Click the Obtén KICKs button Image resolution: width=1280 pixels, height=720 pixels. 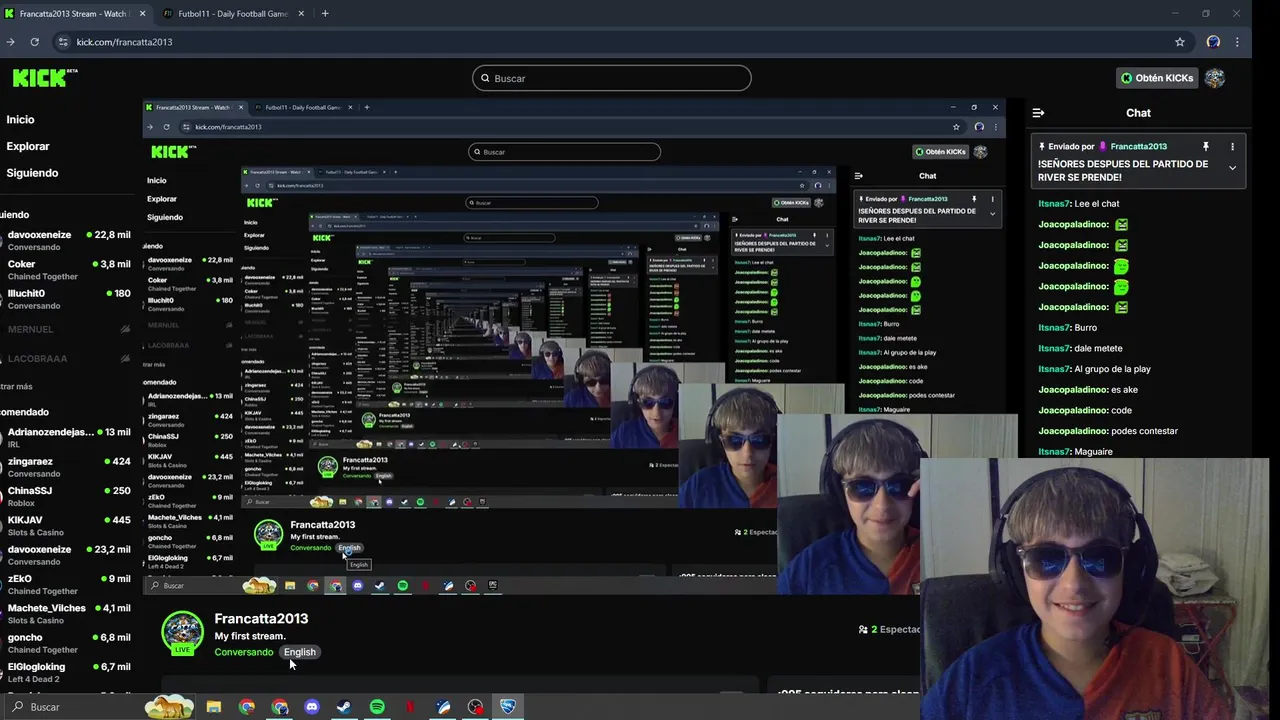1157,78
